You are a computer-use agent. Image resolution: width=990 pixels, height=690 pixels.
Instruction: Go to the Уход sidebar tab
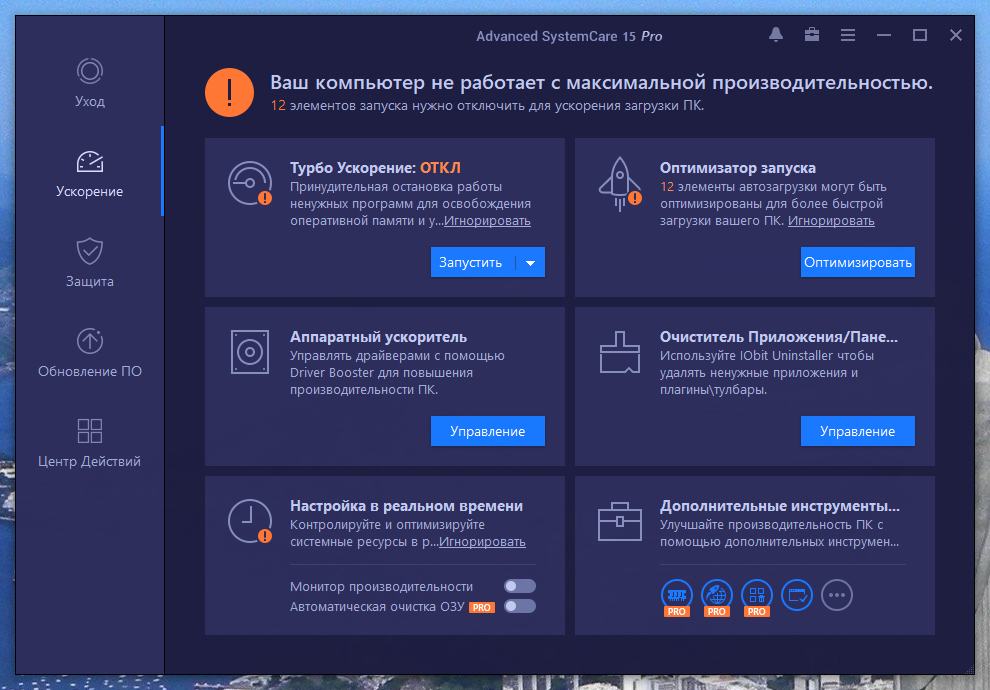click(x=89, y=83)
